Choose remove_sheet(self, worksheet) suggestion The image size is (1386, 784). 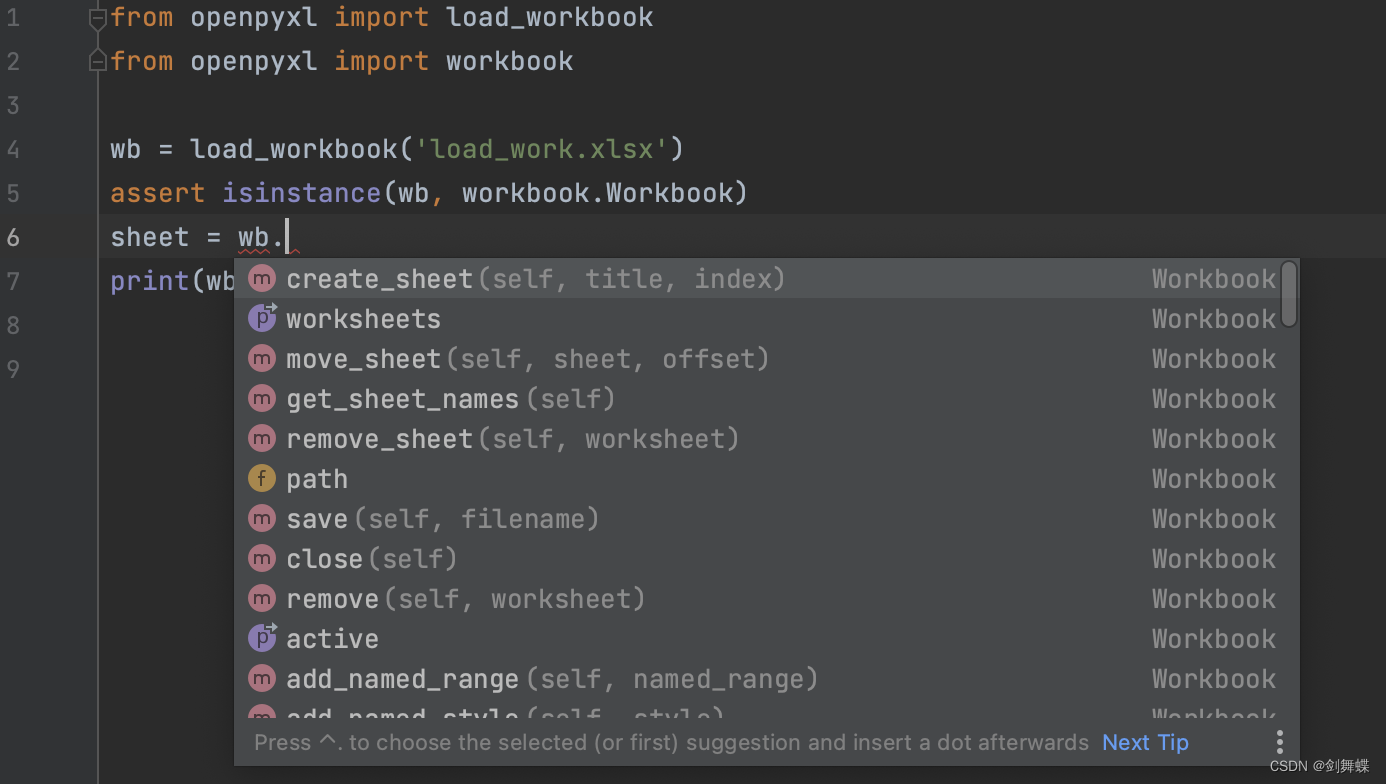click(x=757, y=439)
